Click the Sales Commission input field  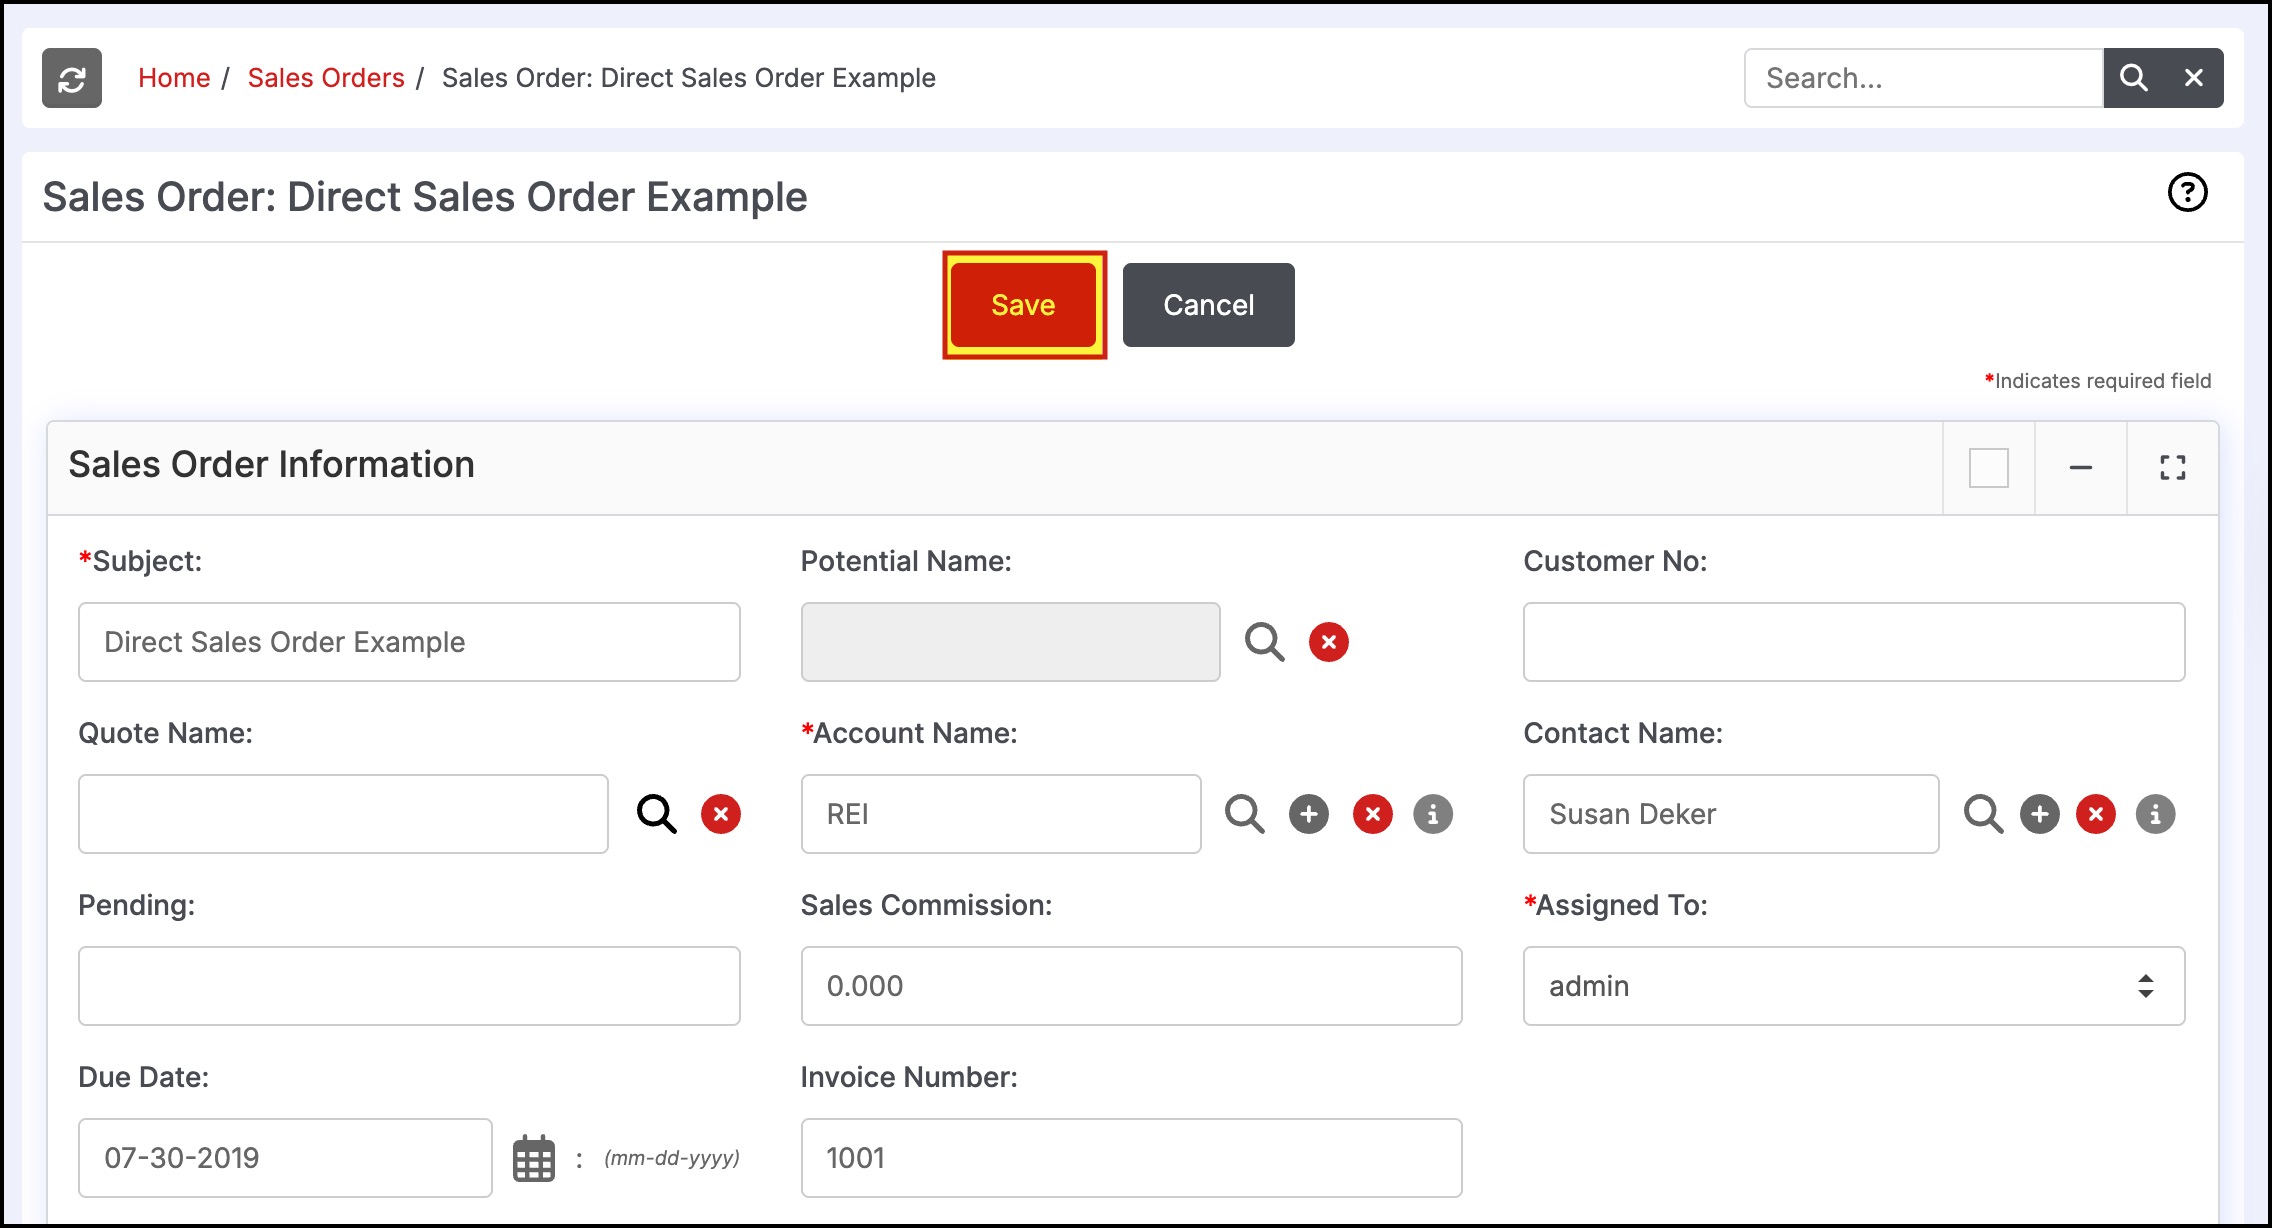point(1131,986)
